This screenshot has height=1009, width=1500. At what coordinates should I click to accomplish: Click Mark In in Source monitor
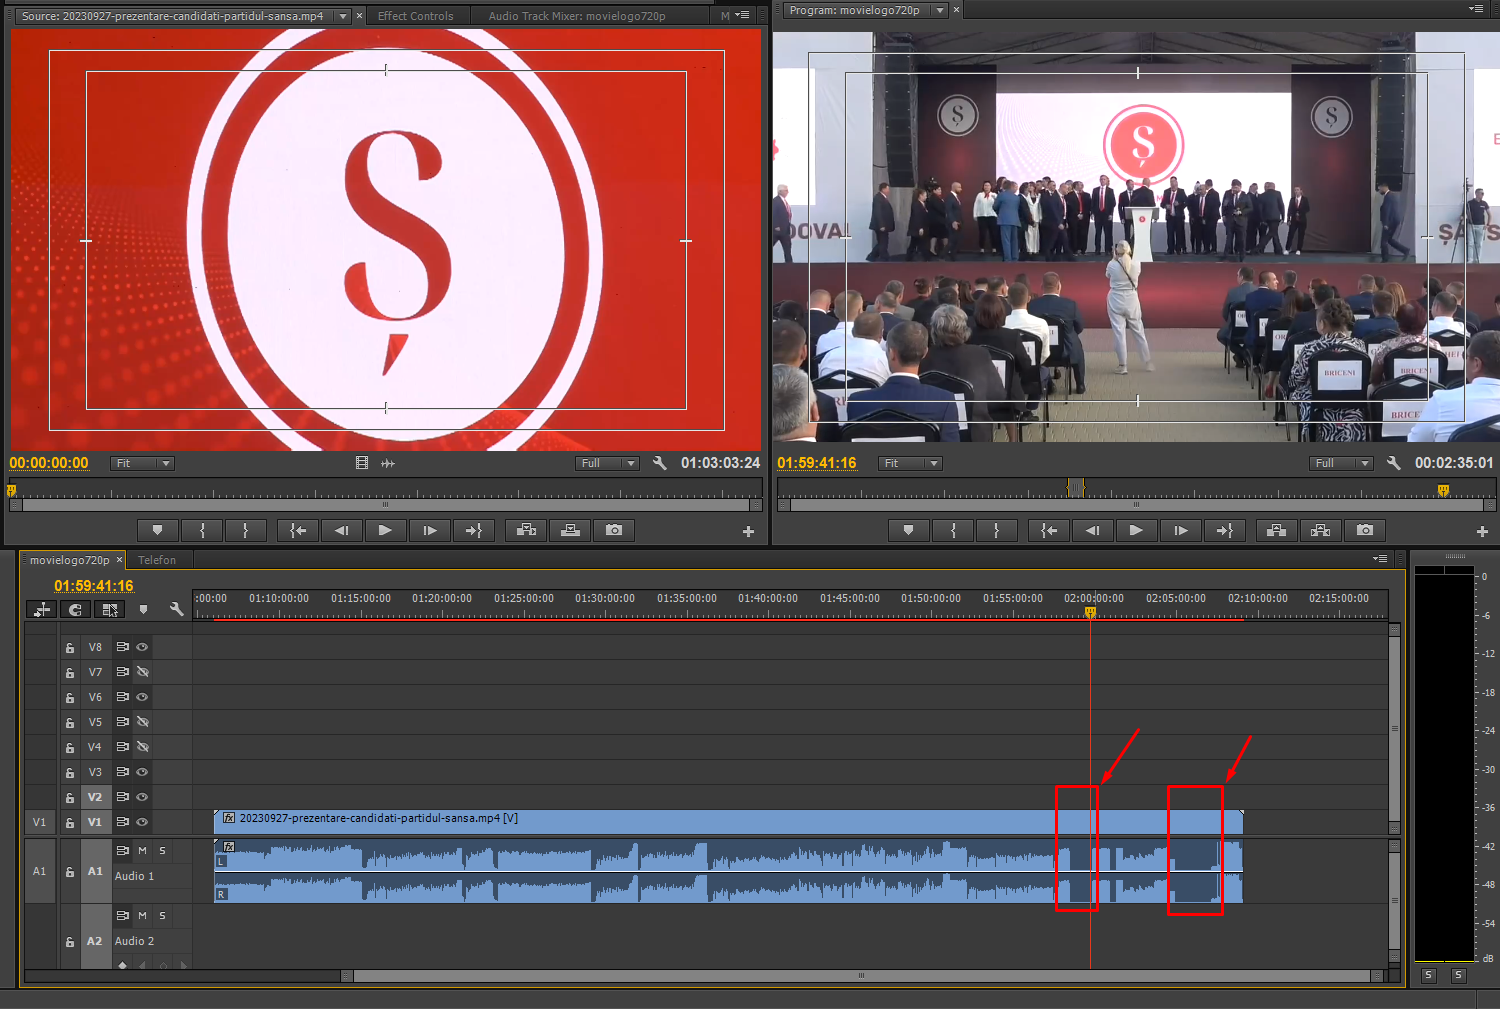click(x=202, y=530)
